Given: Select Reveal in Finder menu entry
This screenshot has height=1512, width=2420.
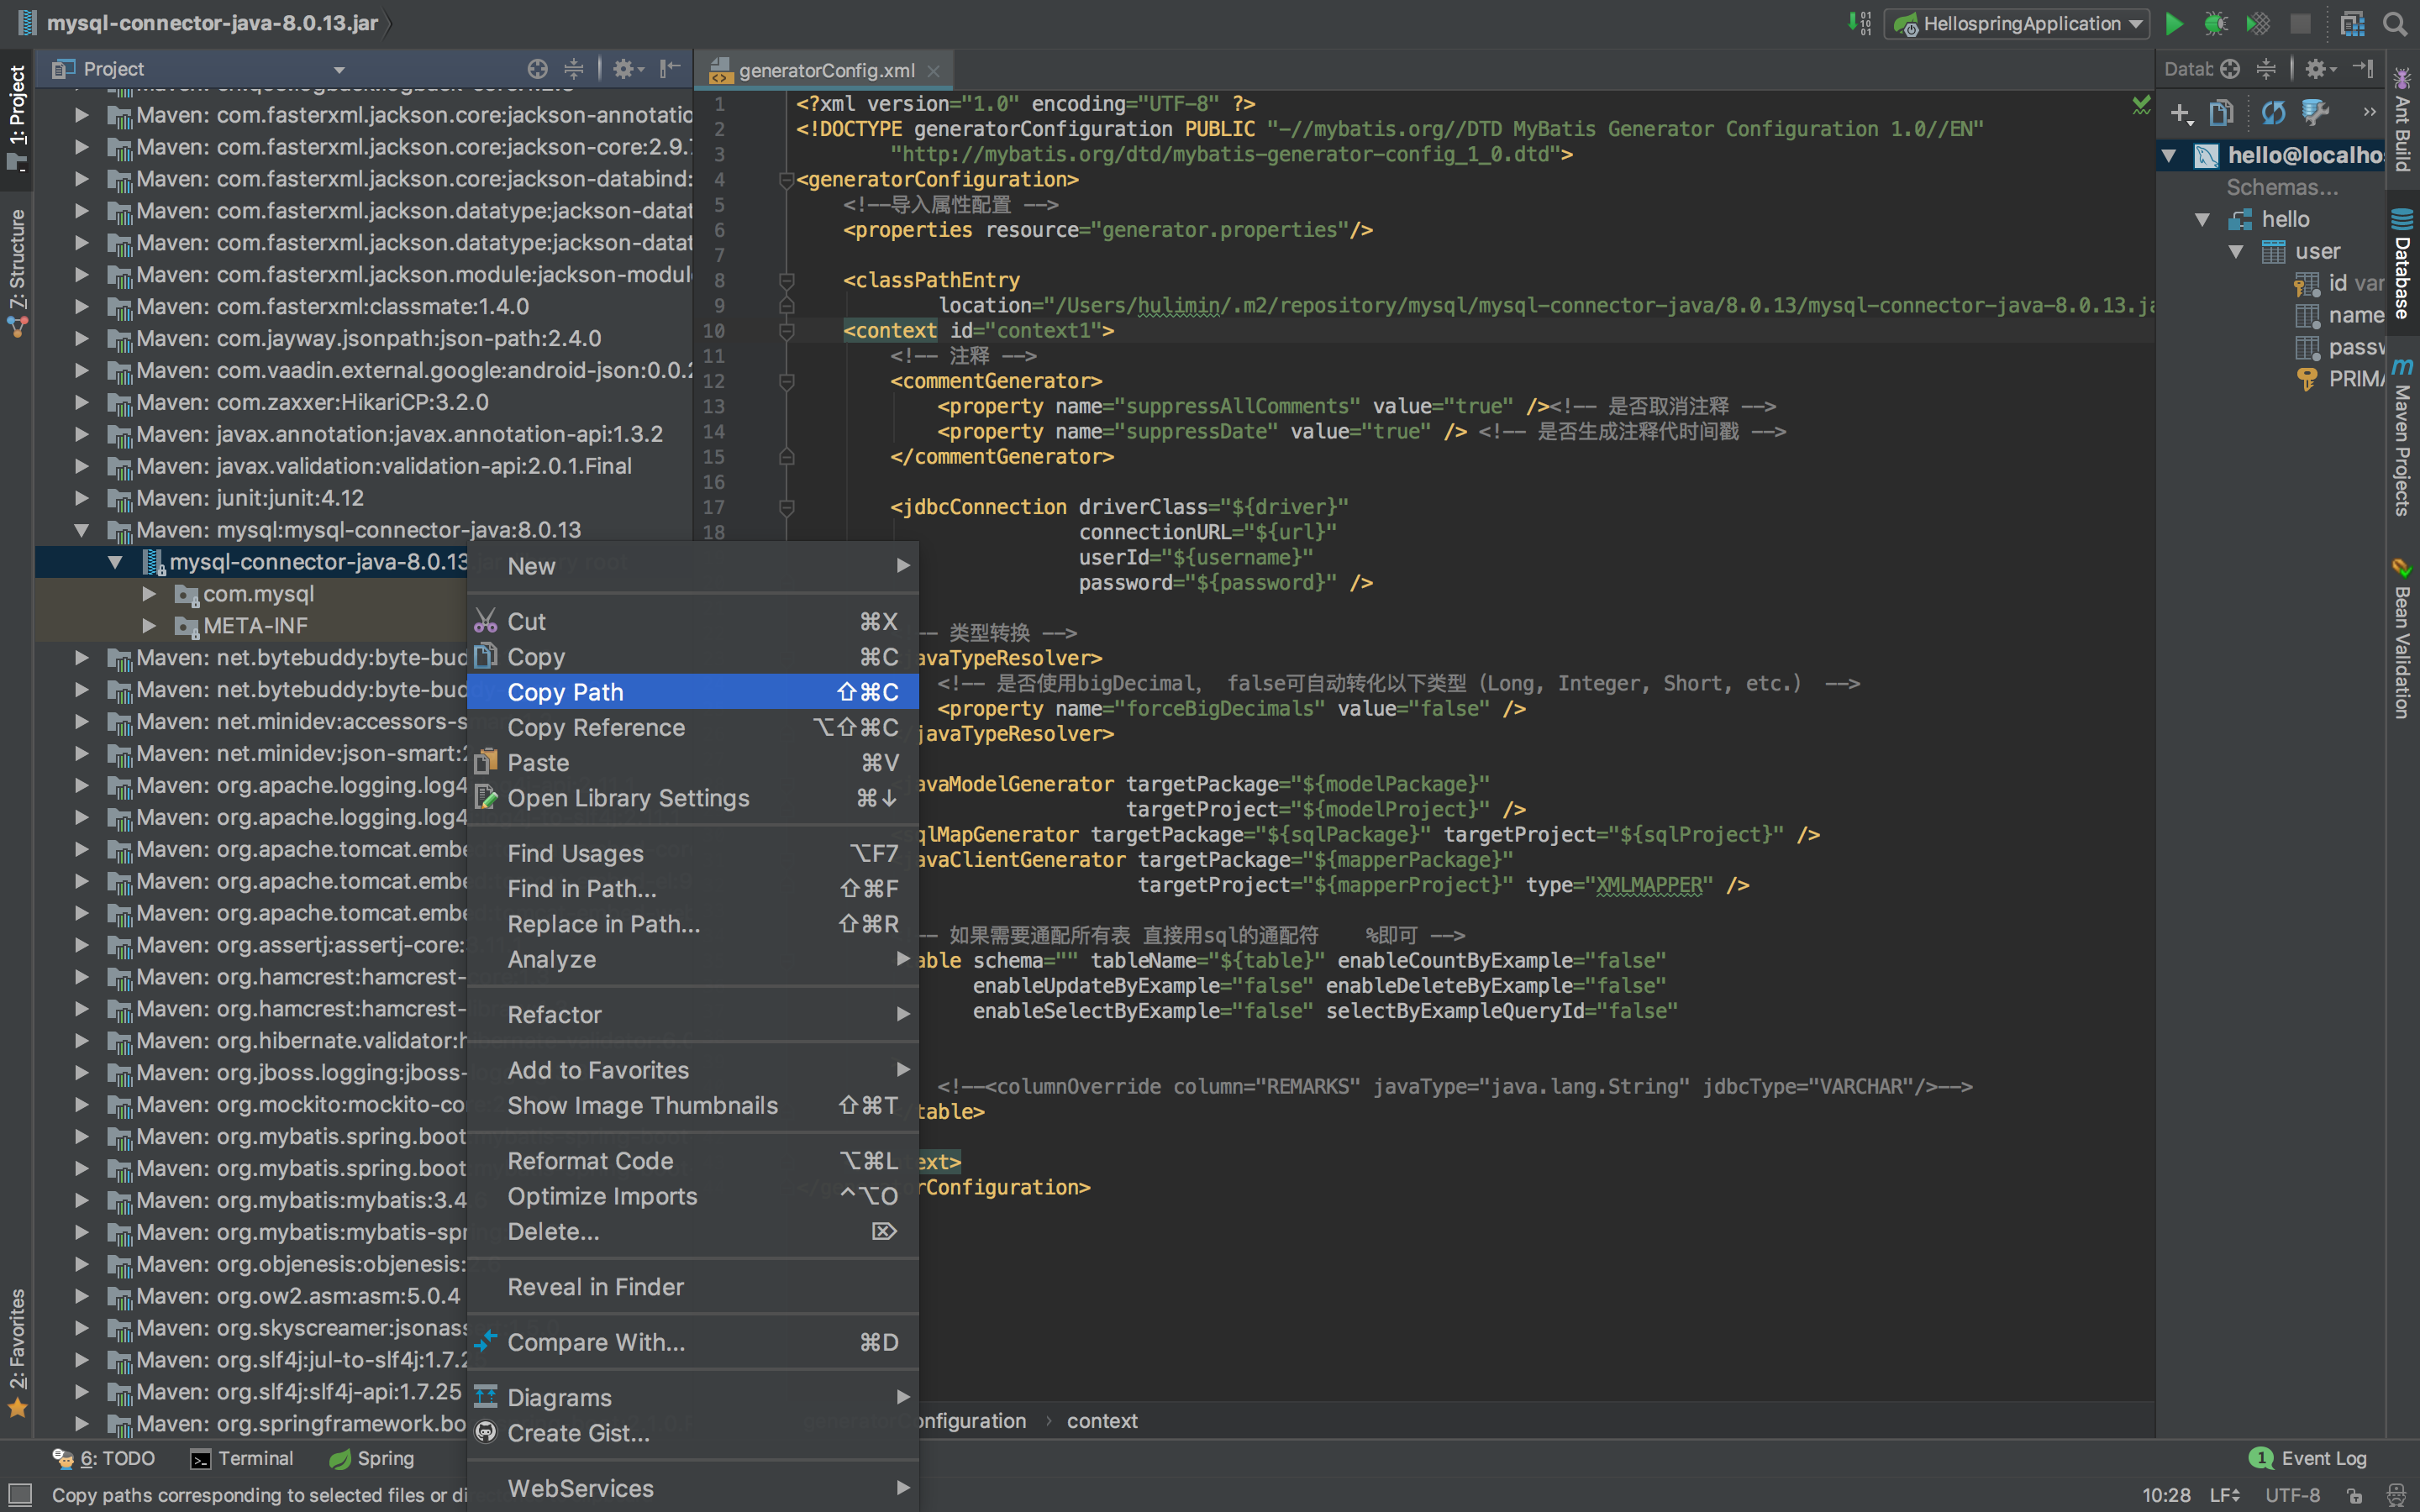Looking at the screenshot, I should 596,1287.
